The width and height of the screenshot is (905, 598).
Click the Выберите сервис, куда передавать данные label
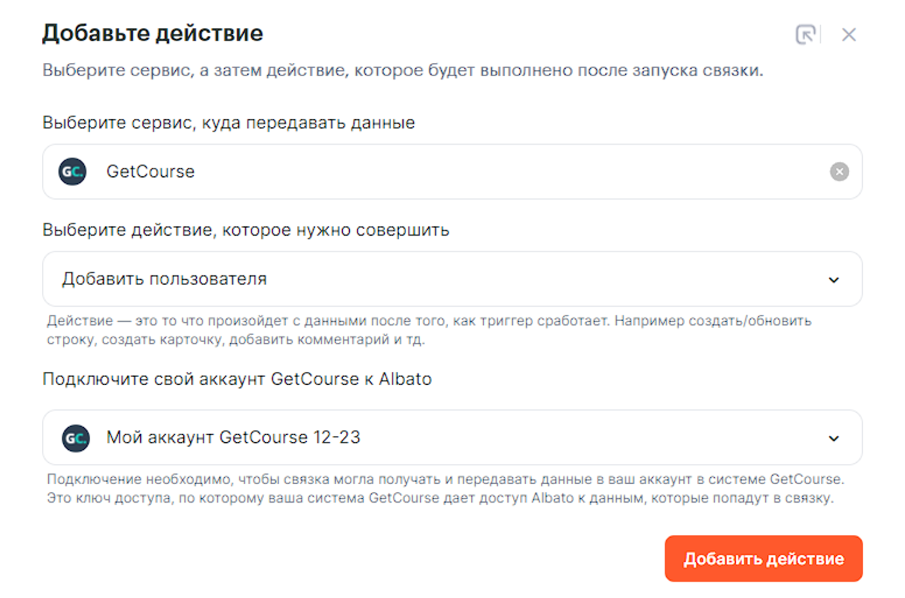click(x=228, y=122)
